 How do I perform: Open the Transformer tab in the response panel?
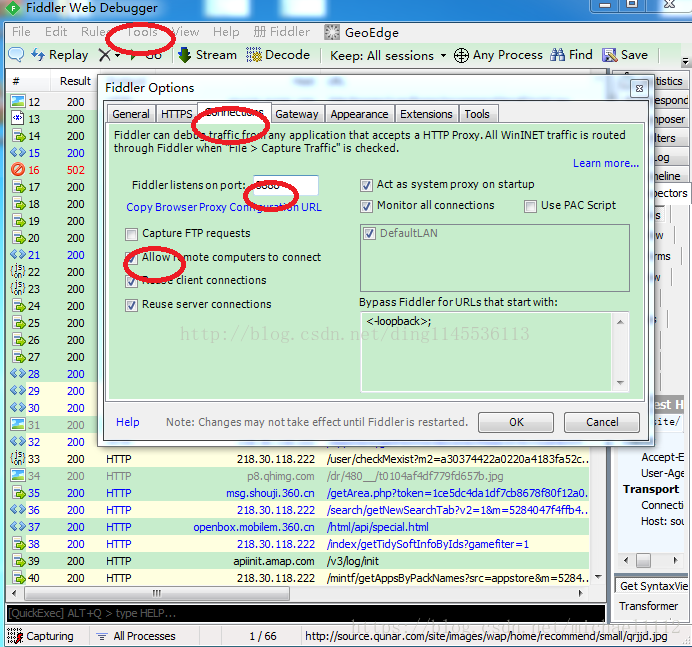[x=648, y=606]
